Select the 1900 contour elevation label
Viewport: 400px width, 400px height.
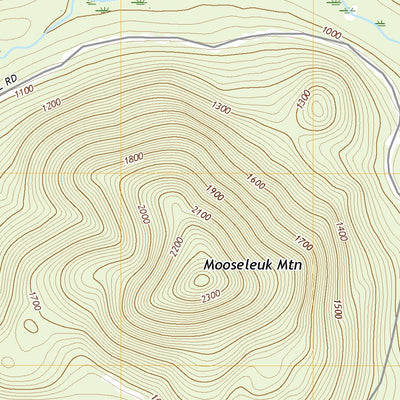214,193
